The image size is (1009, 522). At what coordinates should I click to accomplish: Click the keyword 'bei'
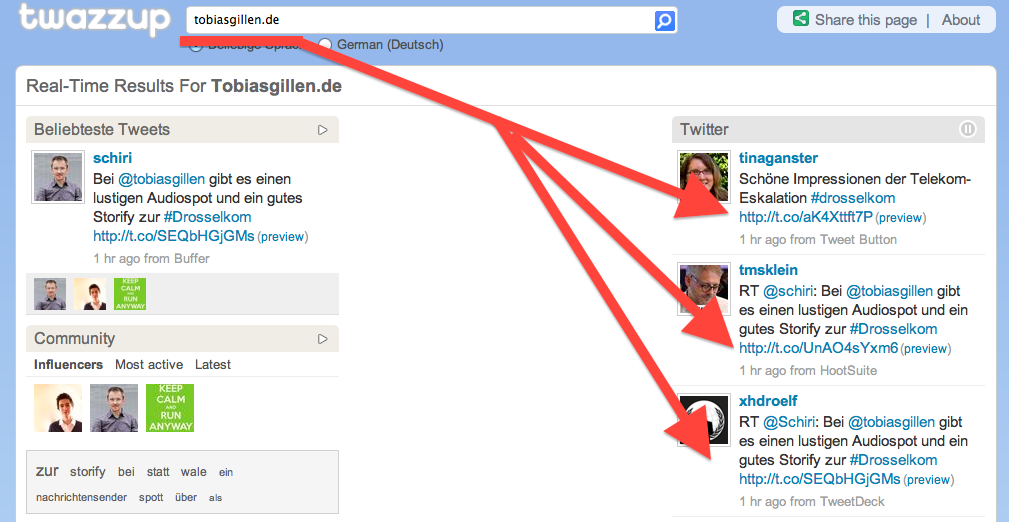(x=126, y=472)
